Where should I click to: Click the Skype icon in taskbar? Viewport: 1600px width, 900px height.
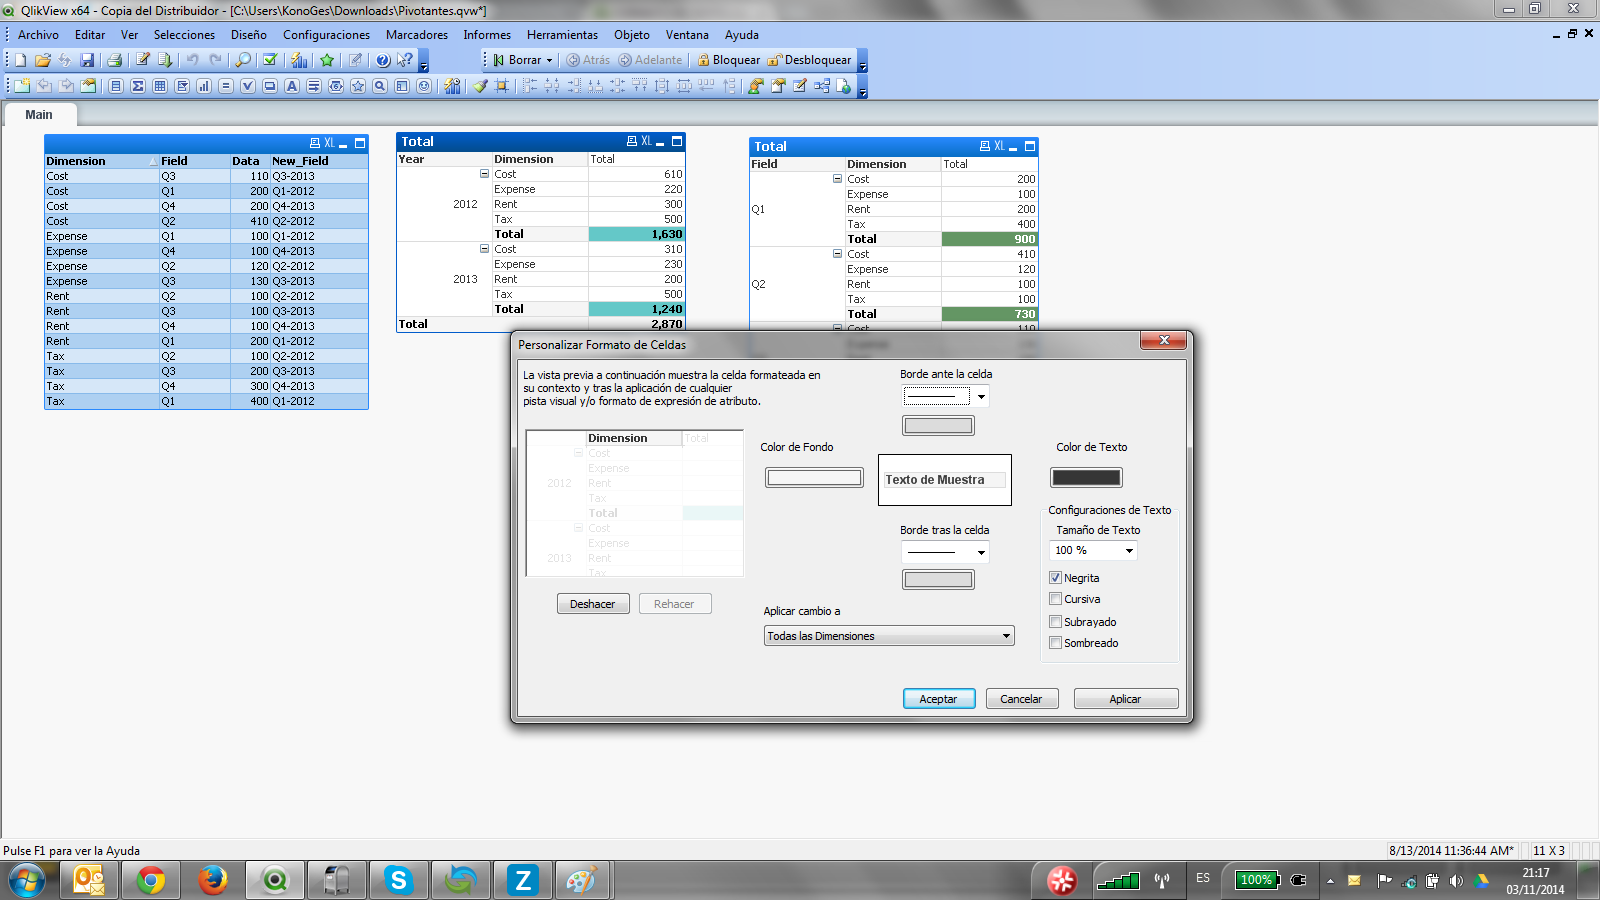398,880
